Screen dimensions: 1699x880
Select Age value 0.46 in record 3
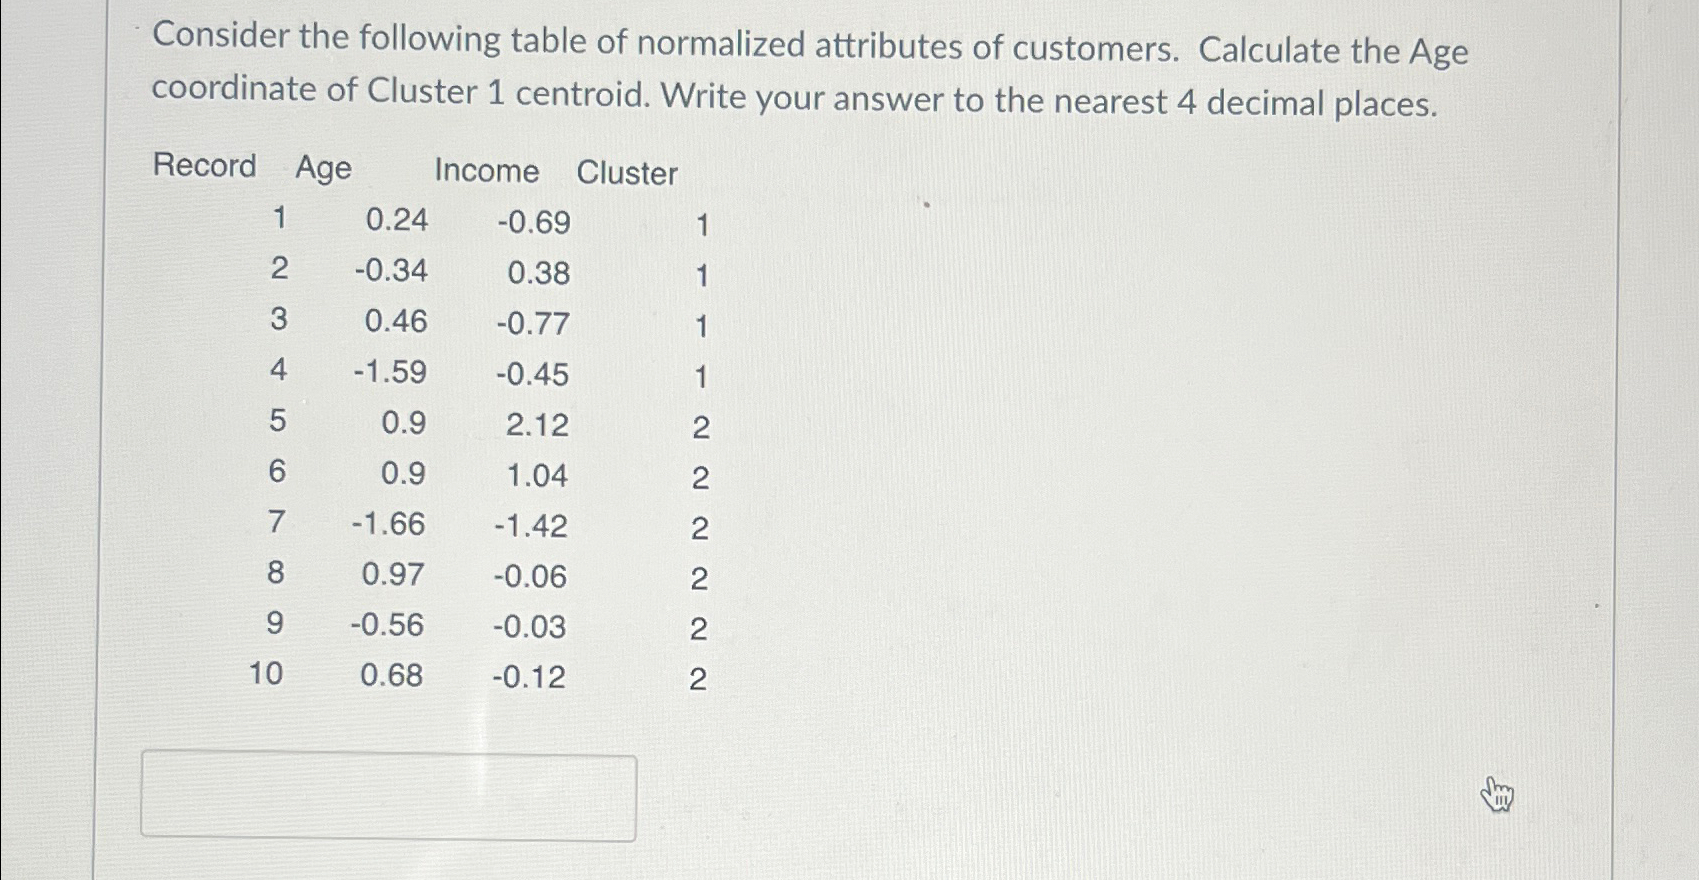[395, 321]
